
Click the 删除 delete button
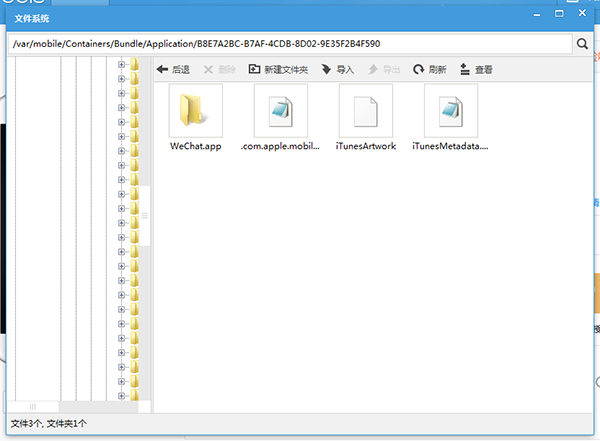(x=220, y=69)
